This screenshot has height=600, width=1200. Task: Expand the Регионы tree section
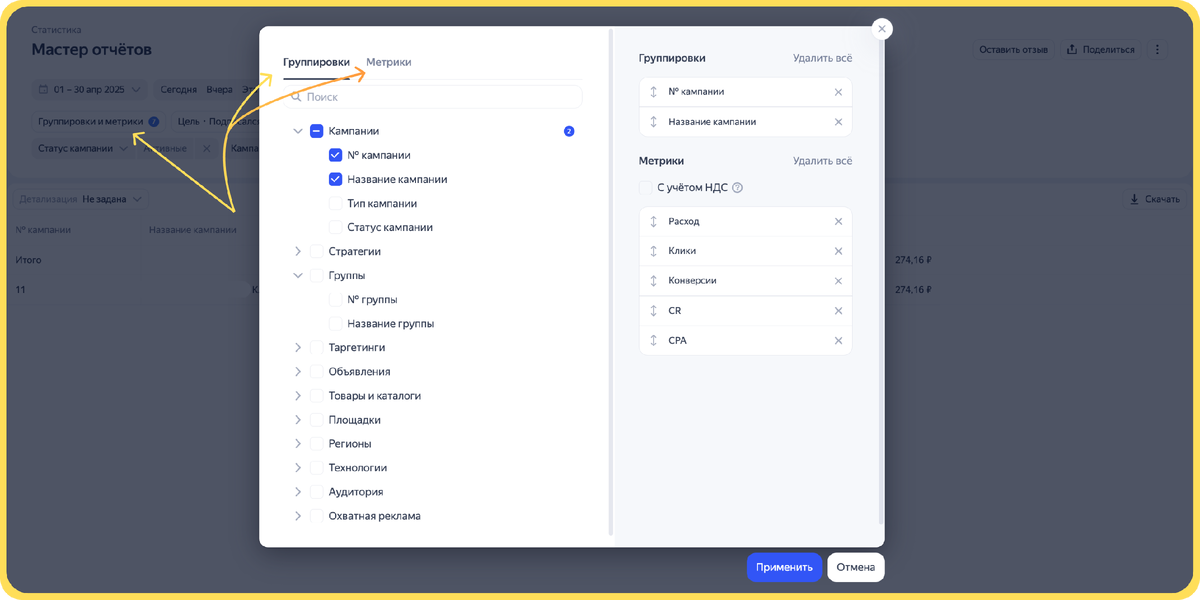point(298,443)
